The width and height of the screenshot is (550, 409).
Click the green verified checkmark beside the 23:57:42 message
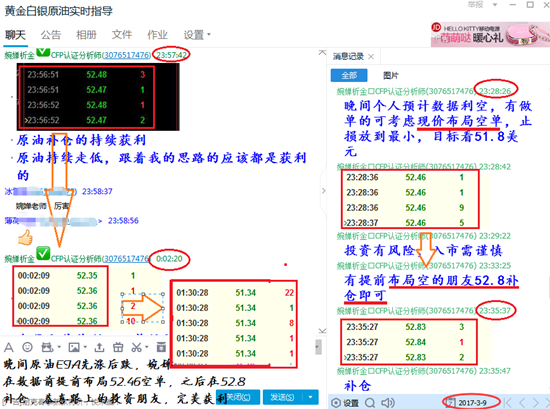tap(43, 53)
